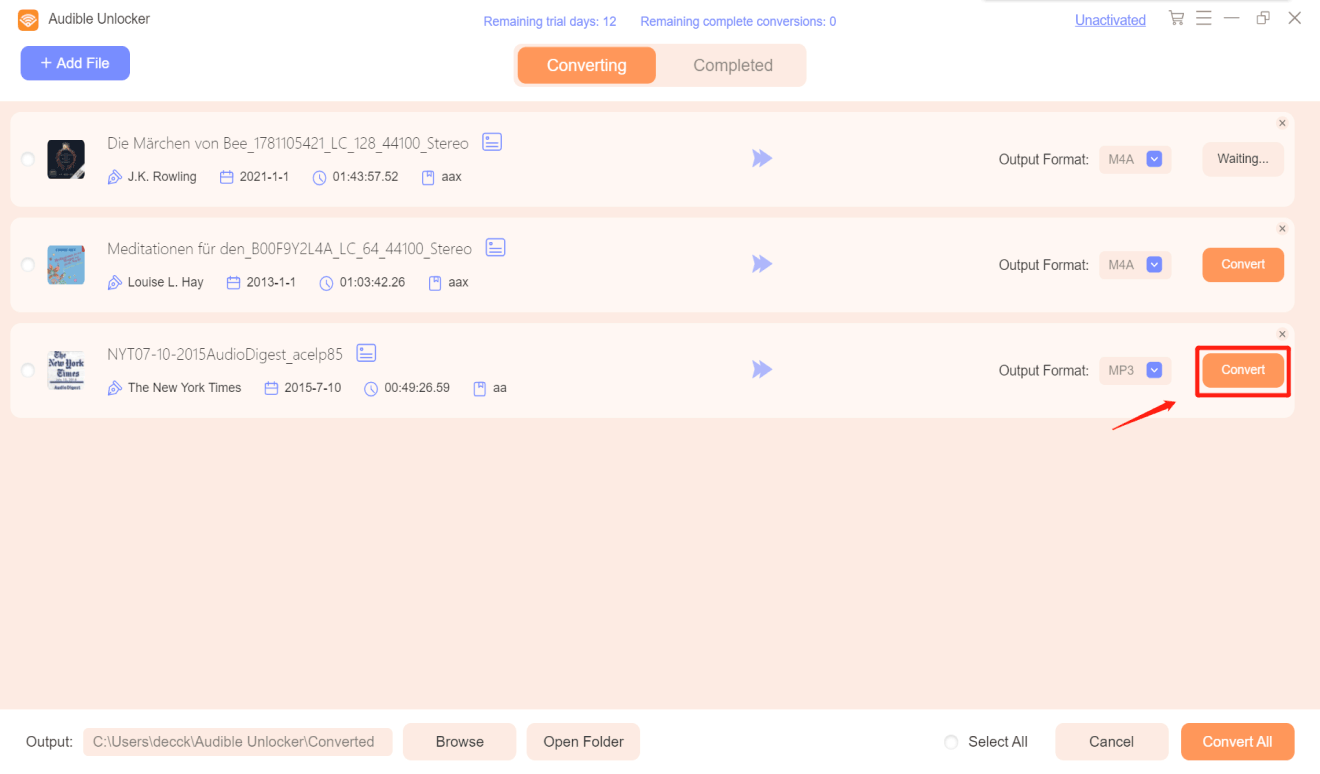Open the hamburger menu icon
This screenshot has height=774, width=1320.
tap(1204, 18)
